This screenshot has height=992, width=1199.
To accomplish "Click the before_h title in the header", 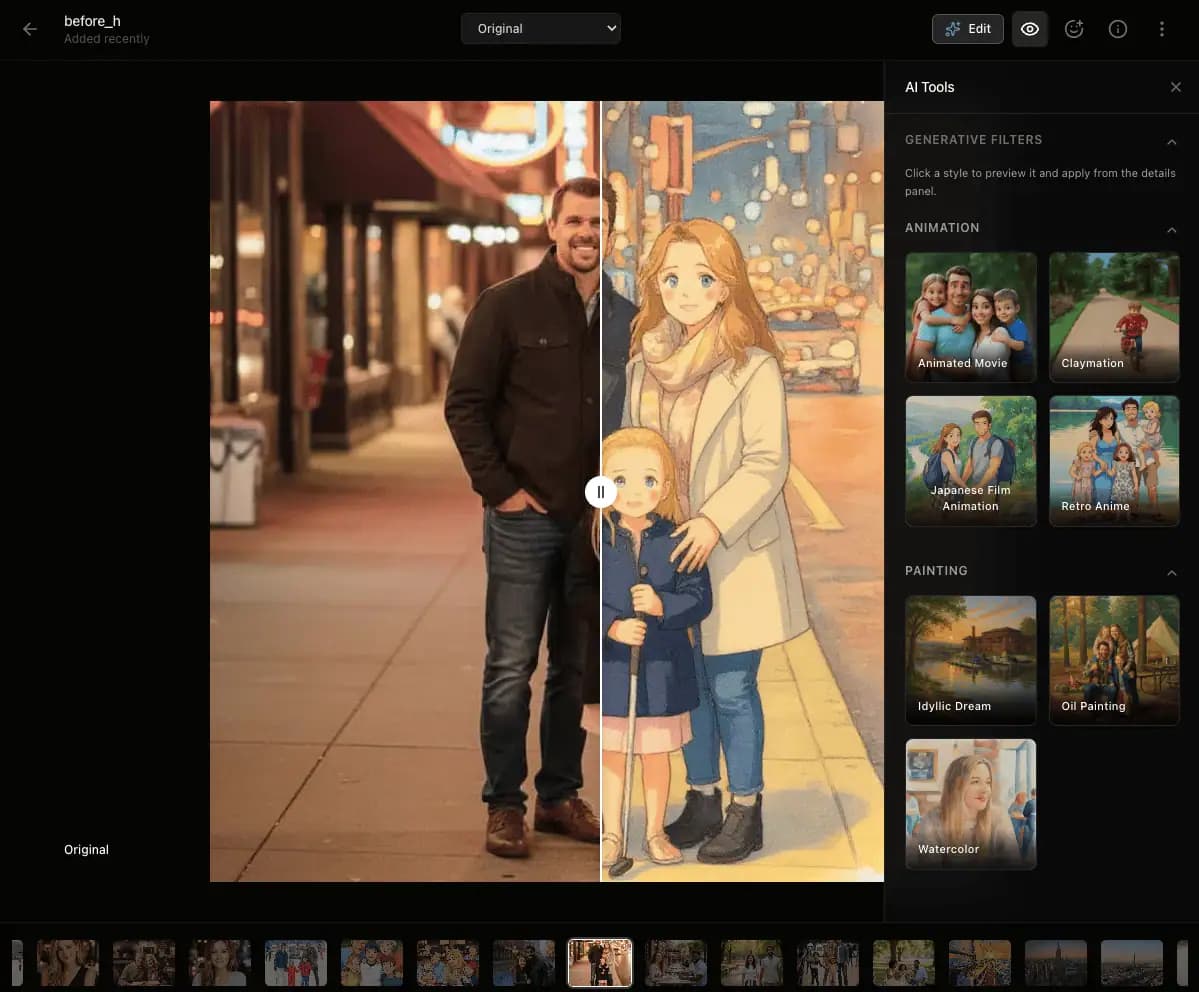I will tap(92, 20).
